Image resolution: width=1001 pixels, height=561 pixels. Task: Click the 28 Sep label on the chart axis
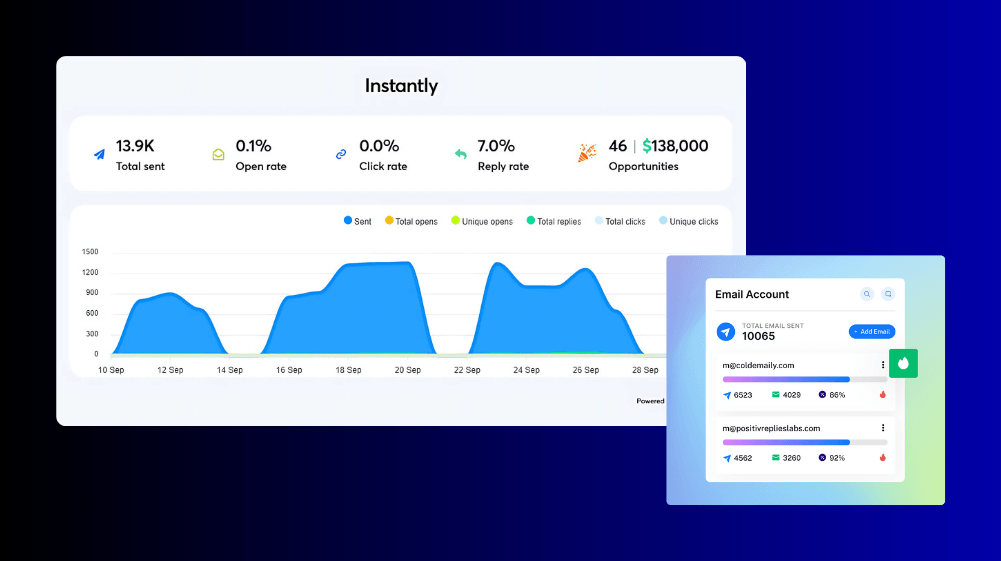645,370
